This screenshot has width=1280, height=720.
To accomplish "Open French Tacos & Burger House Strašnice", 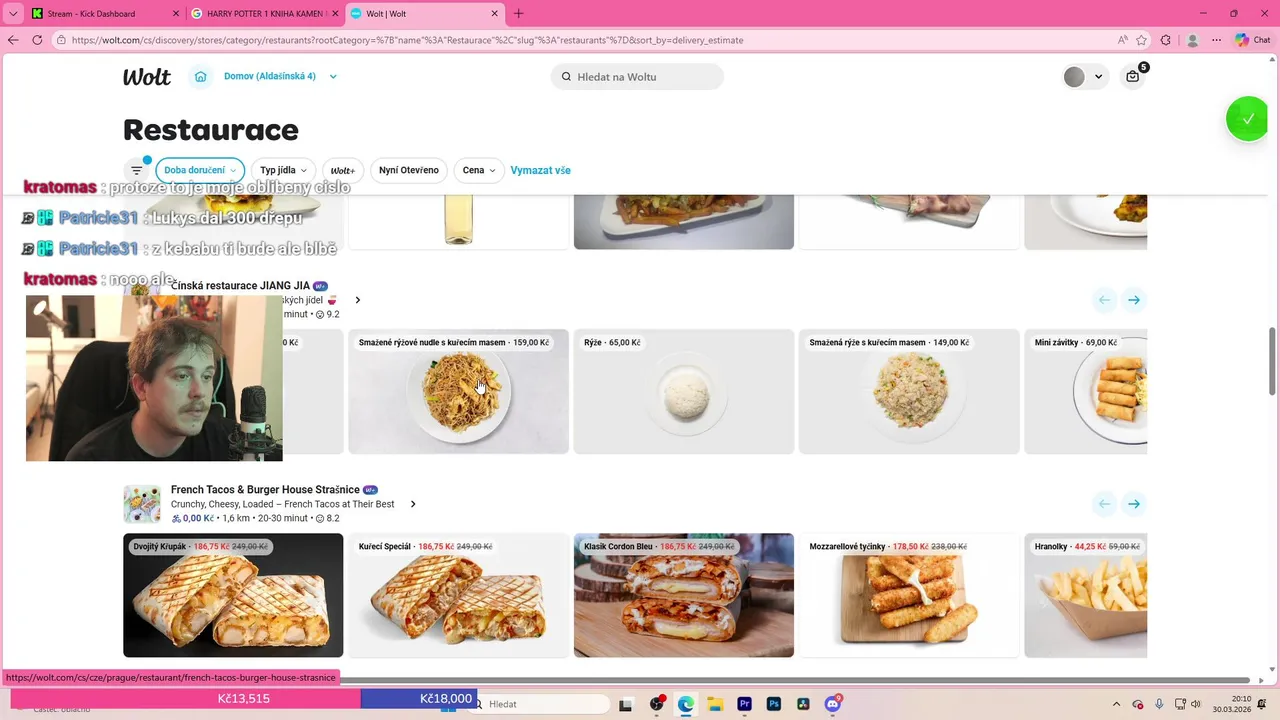I will (265, 490).
